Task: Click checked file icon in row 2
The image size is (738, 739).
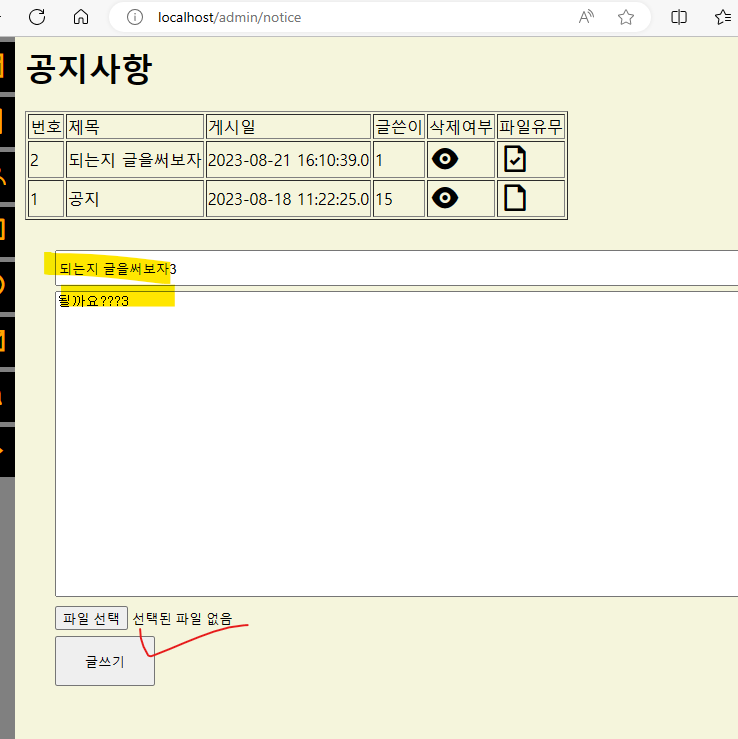Action: 515,159
